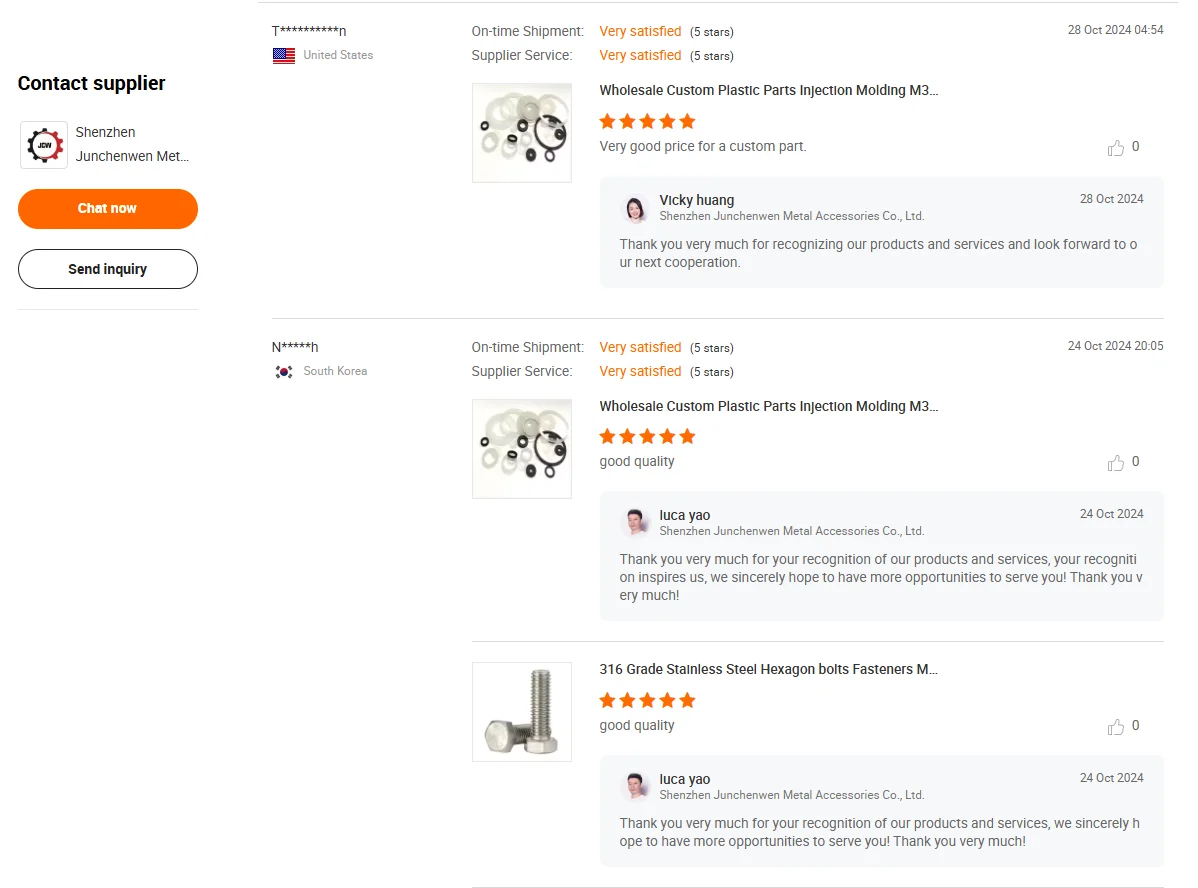Open plastic parts title link in US review
Viewport: 1198px width, 888px height.
pyautogui.click(x=768, y=90)
